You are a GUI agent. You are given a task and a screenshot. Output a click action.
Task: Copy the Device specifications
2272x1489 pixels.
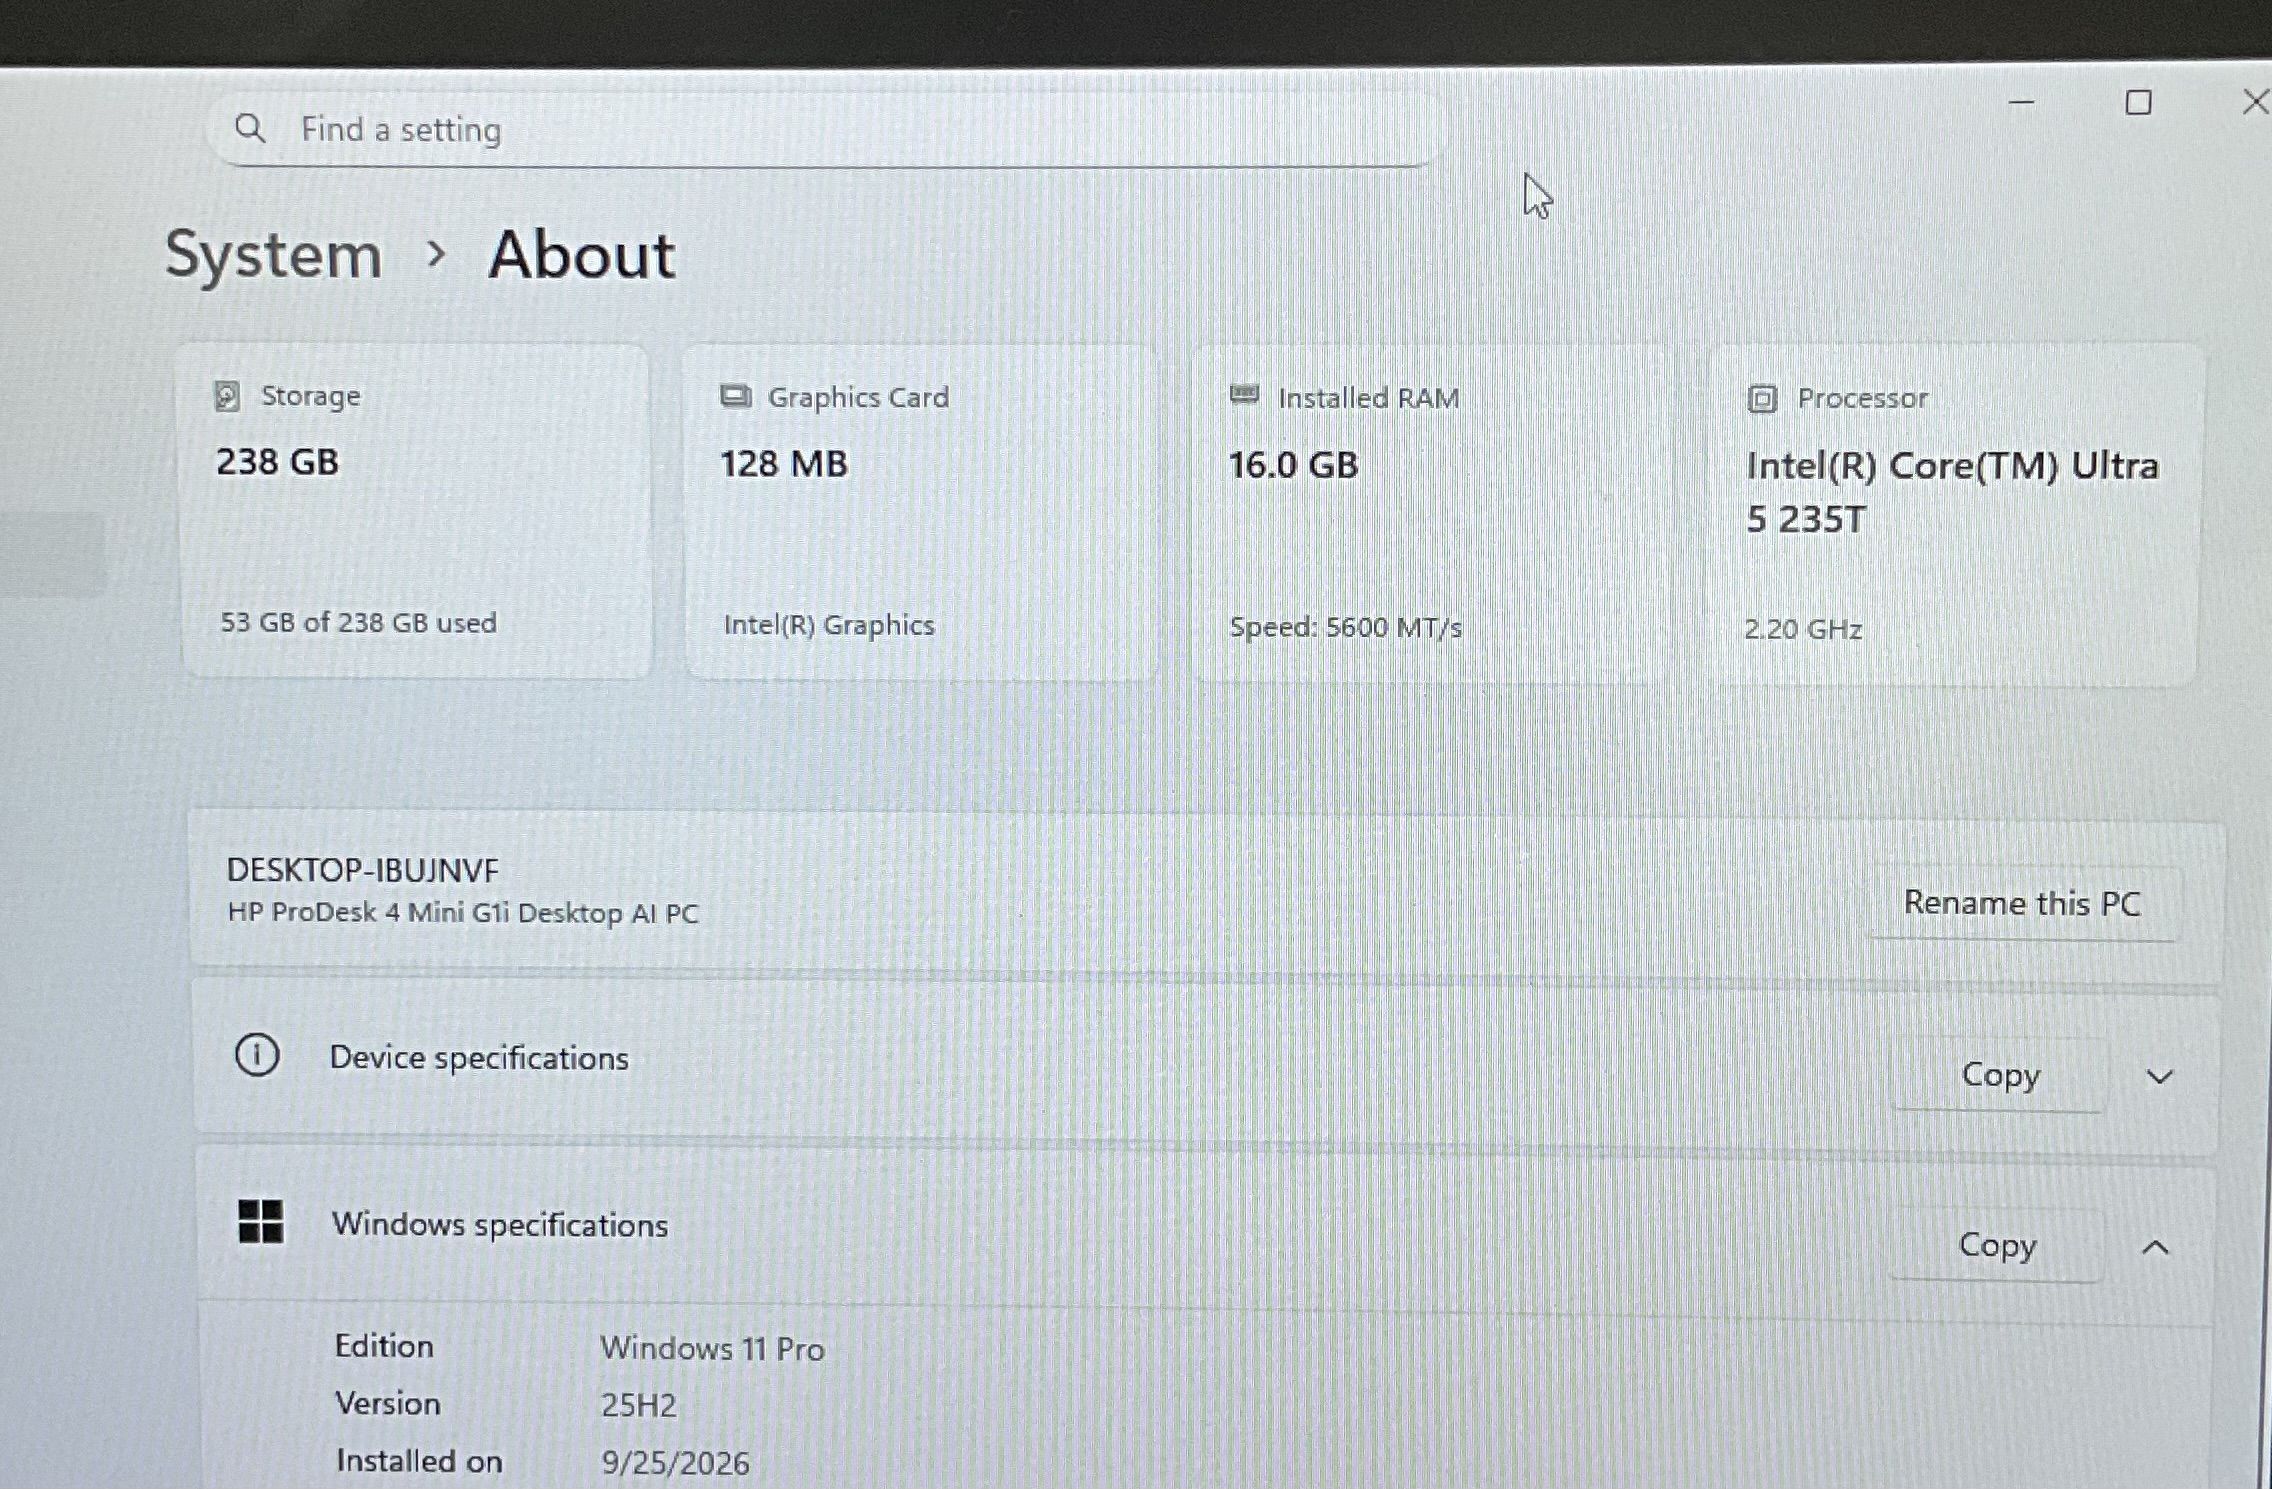tap(2000, 1075)
